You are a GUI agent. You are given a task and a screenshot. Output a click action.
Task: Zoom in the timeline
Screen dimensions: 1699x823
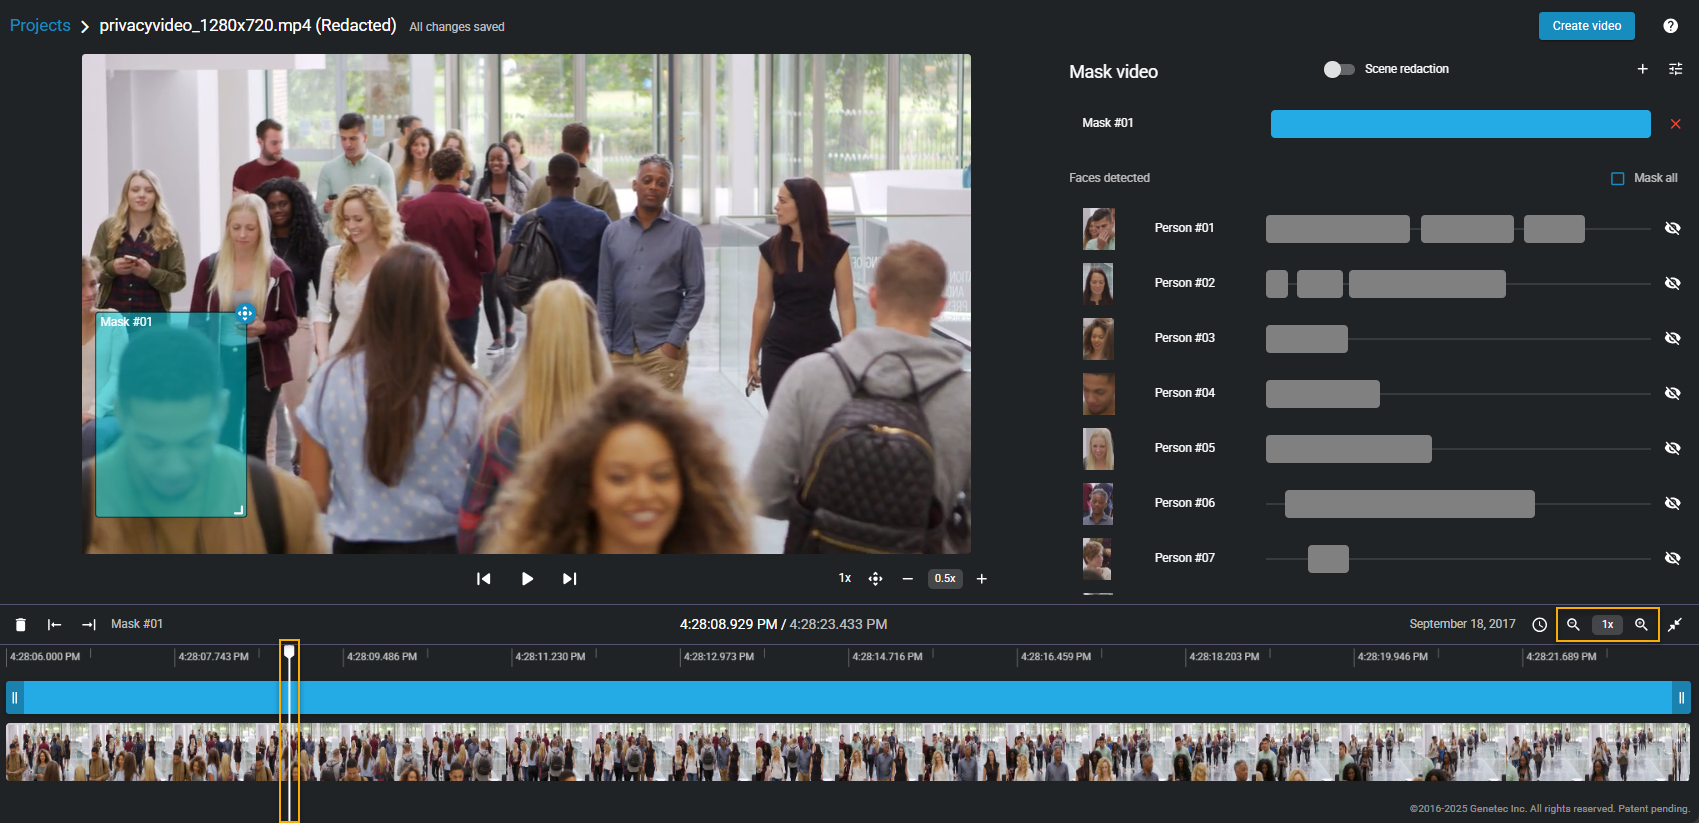1641,625
